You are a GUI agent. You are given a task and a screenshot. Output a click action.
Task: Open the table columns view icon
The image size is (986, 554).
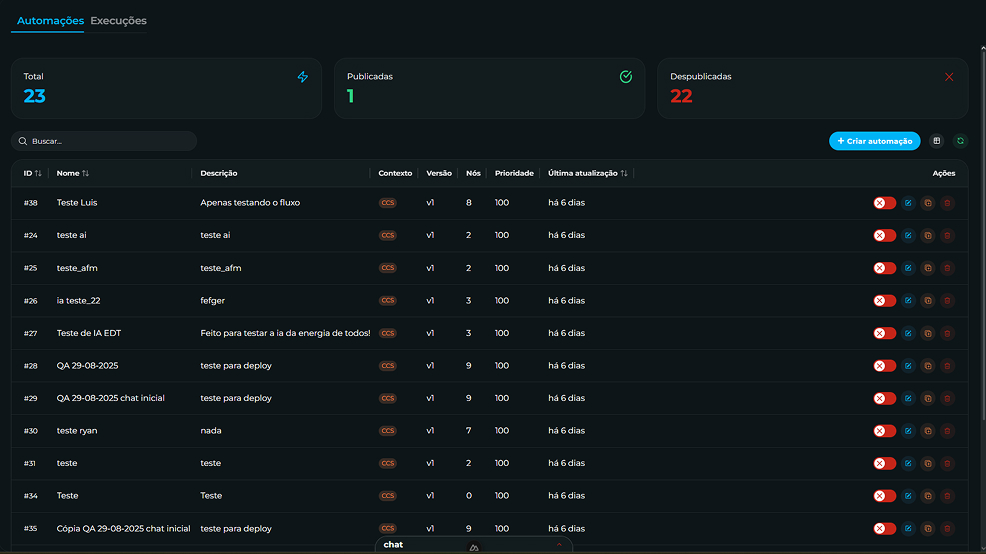(x=936, y=141)
